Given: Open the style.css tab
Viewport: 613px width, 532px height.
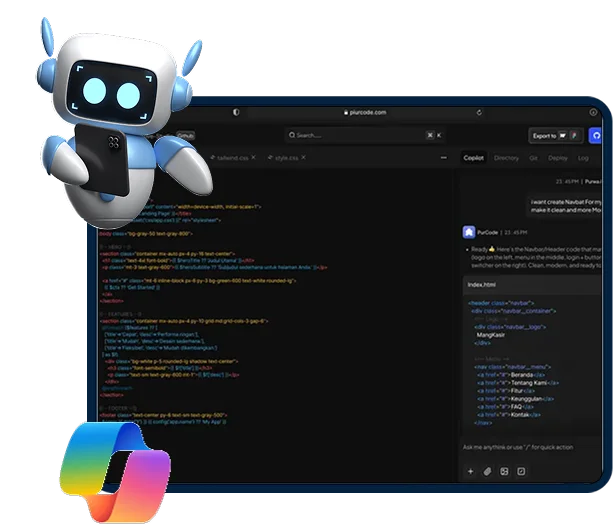Looking at the screenshot, I should pos(283,158).
